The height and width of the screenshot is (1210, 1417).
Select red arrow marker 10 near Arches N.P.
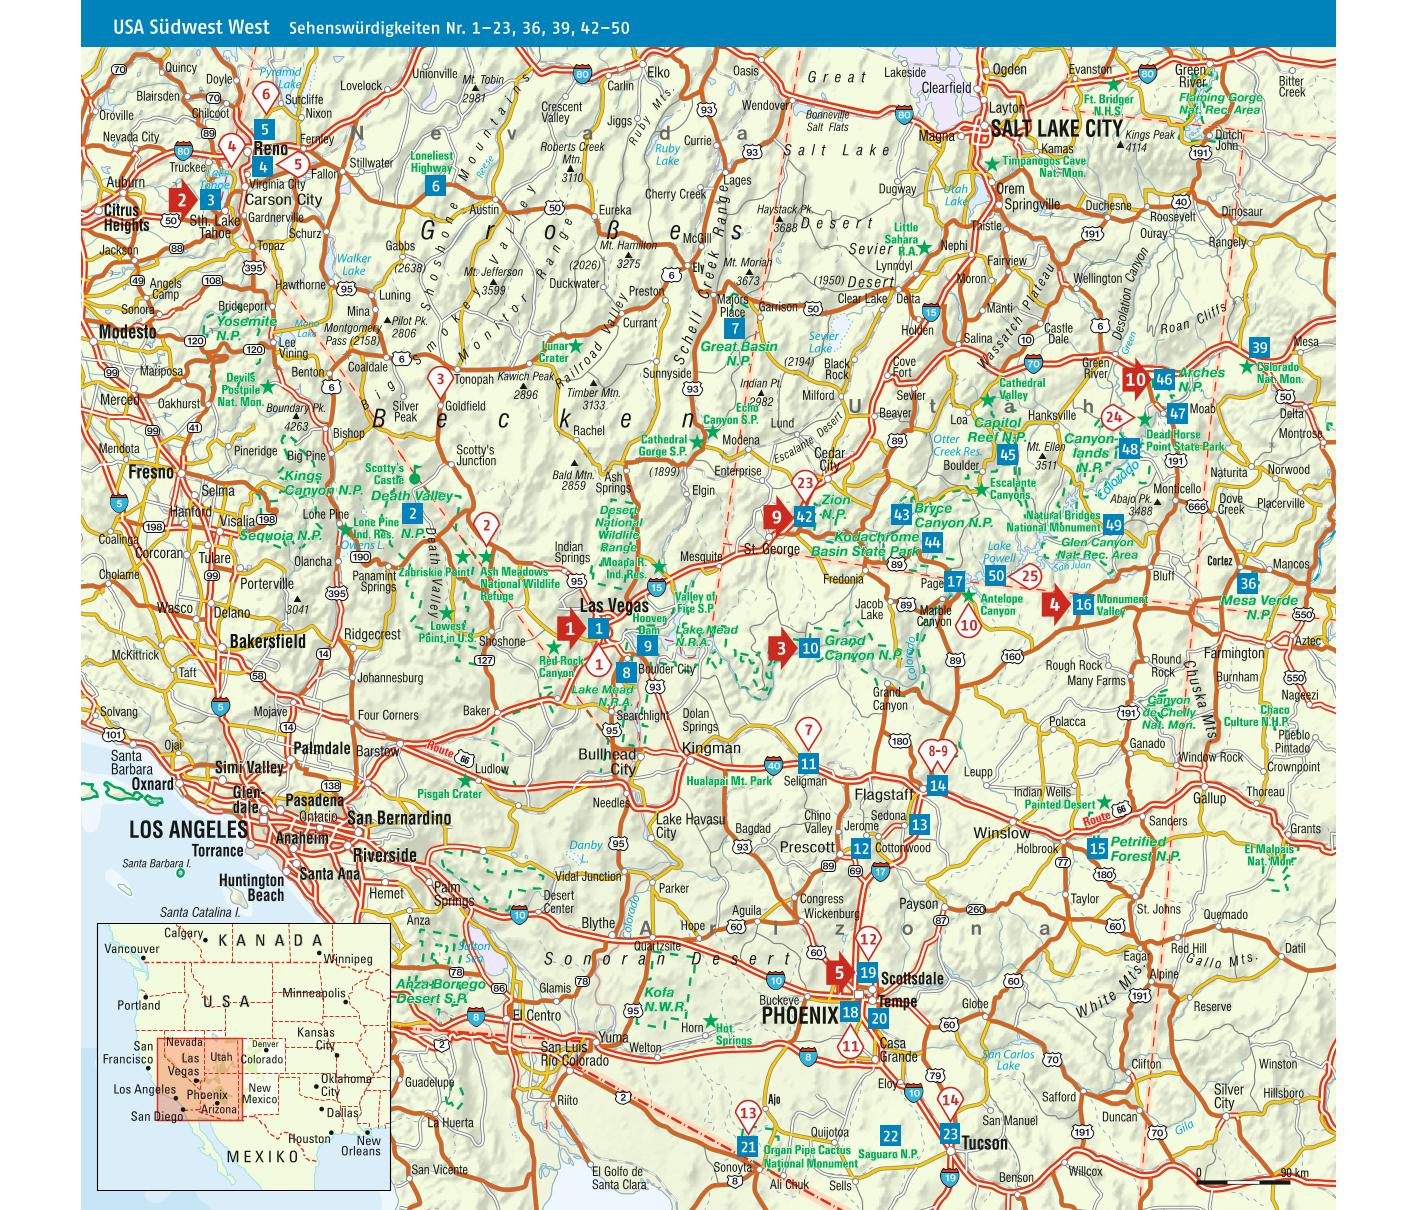pos(1135,380)
